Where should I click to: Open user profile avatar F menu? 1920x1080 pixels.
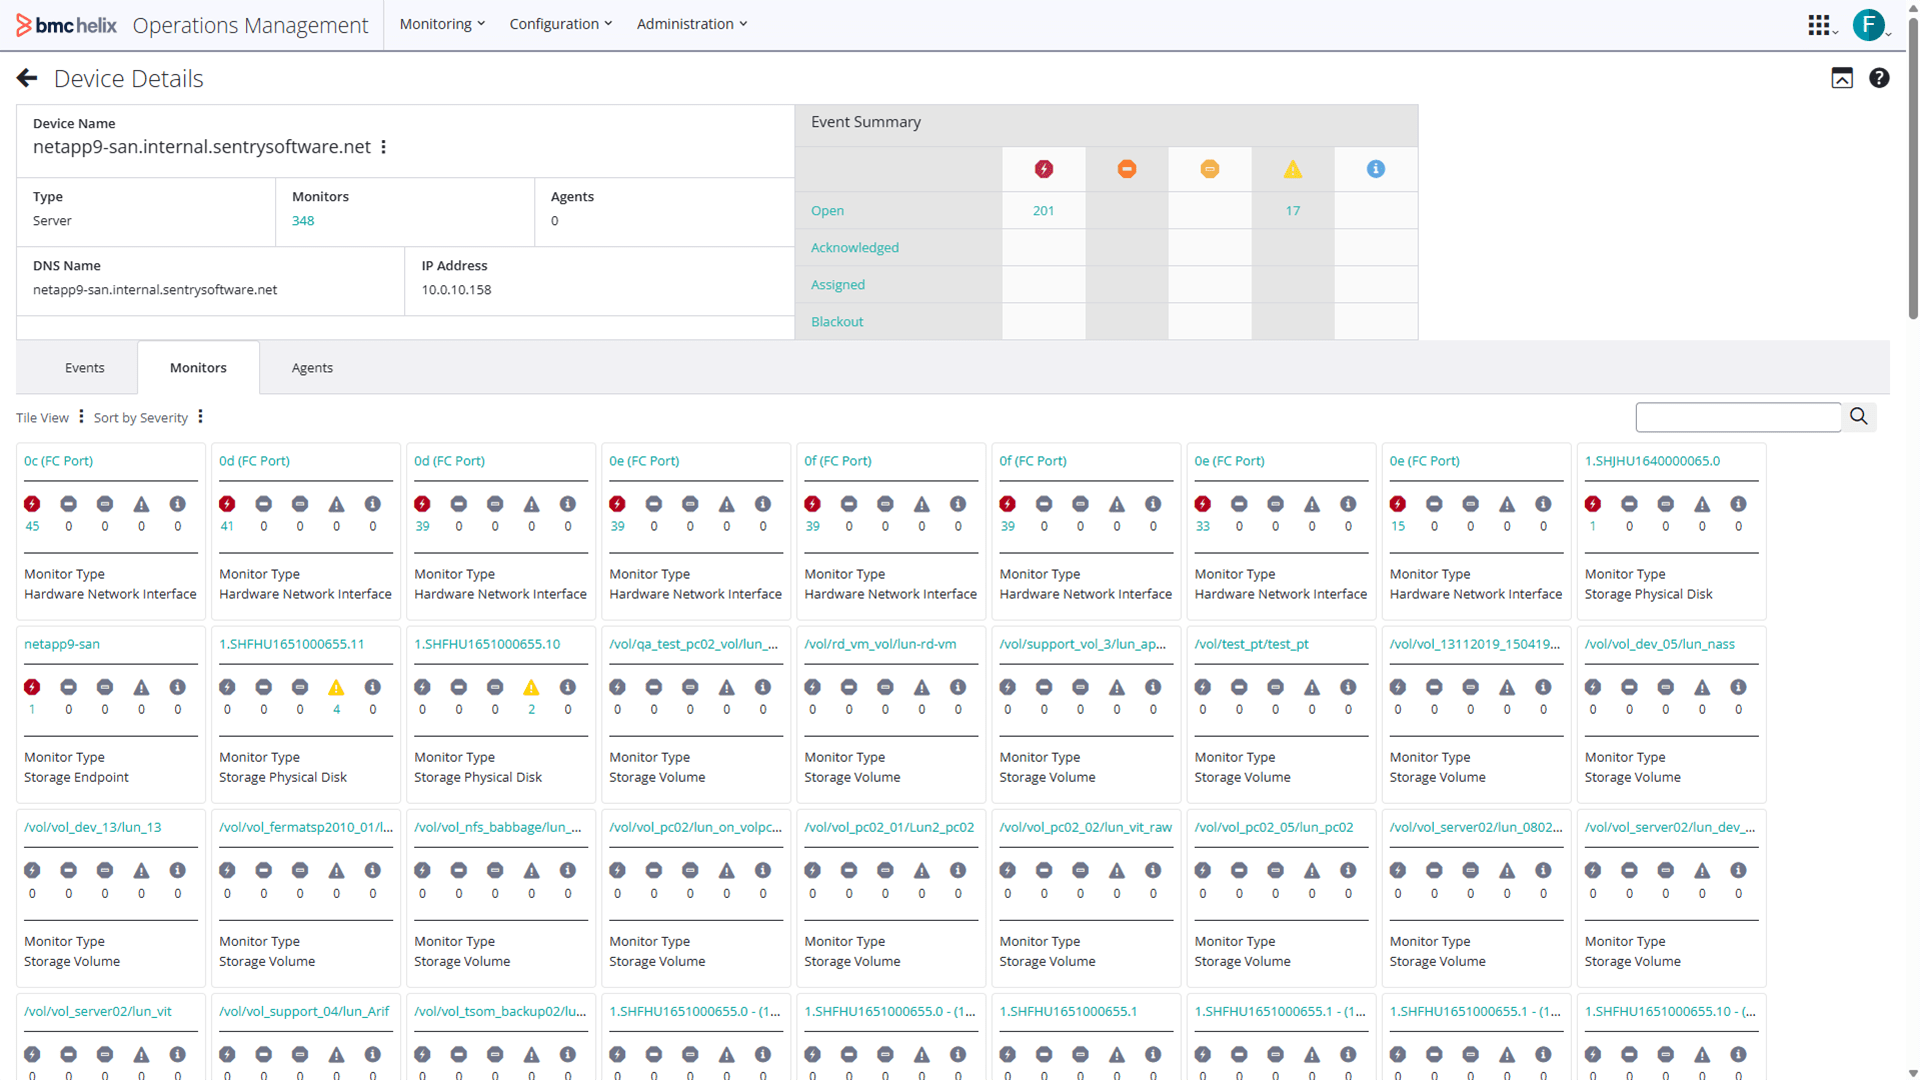1868,25
